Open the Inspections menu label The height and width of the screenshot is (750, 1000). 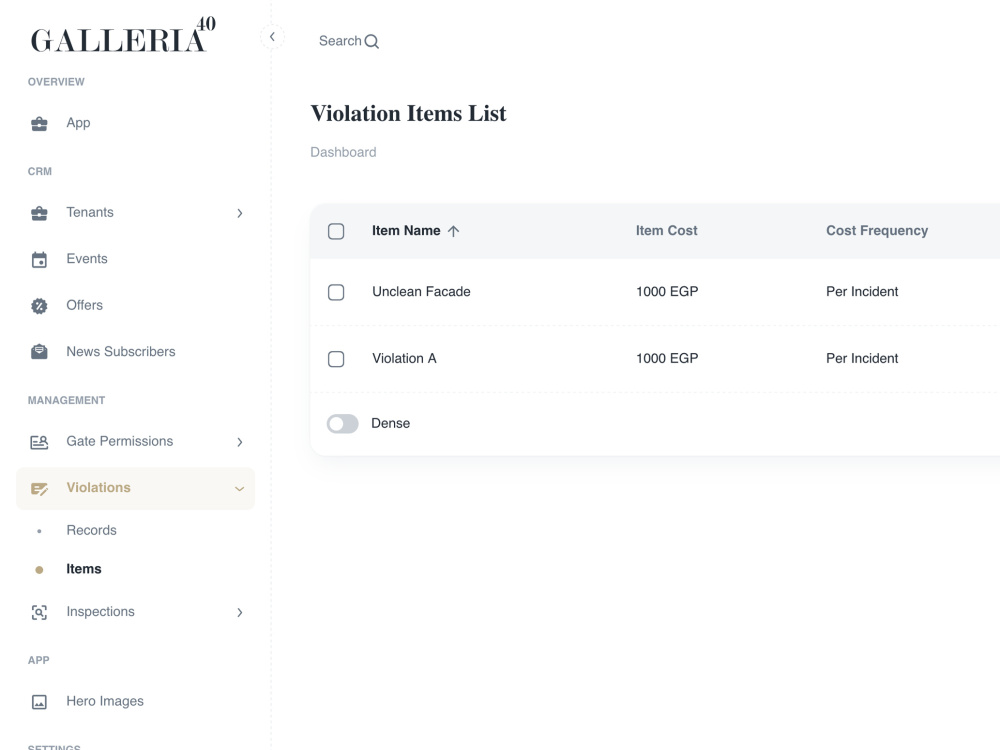[x=101, y=612]
